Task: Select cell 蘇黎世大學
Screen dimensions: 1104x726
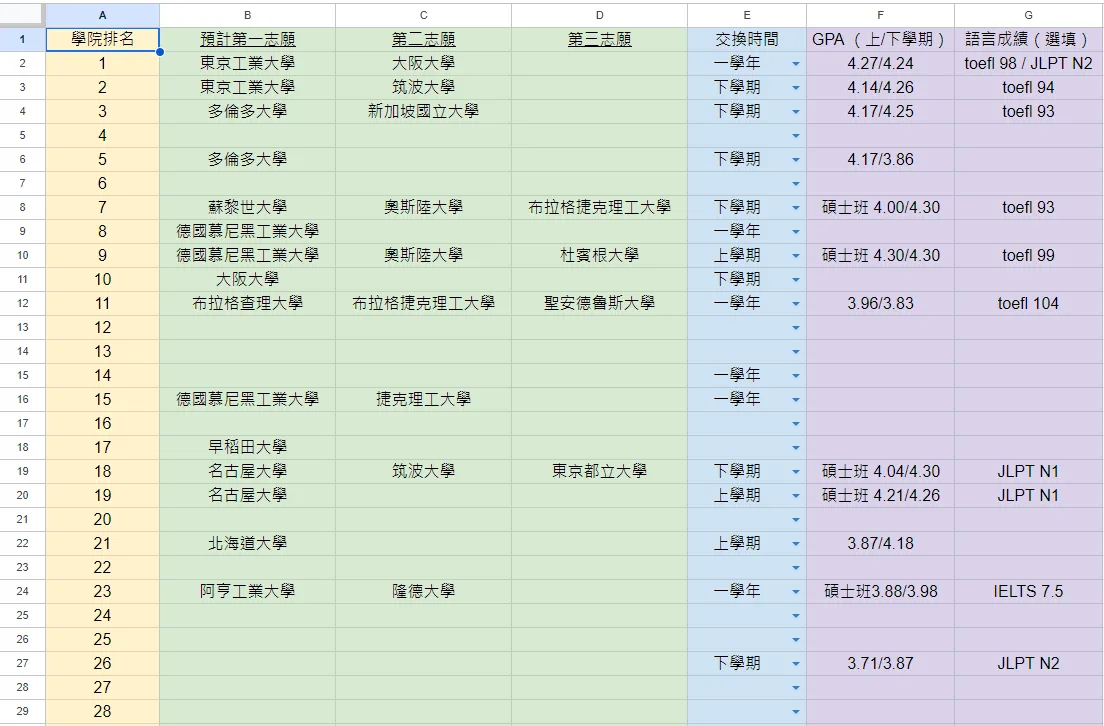Action: pyautogui.click(x=247, y=207)
